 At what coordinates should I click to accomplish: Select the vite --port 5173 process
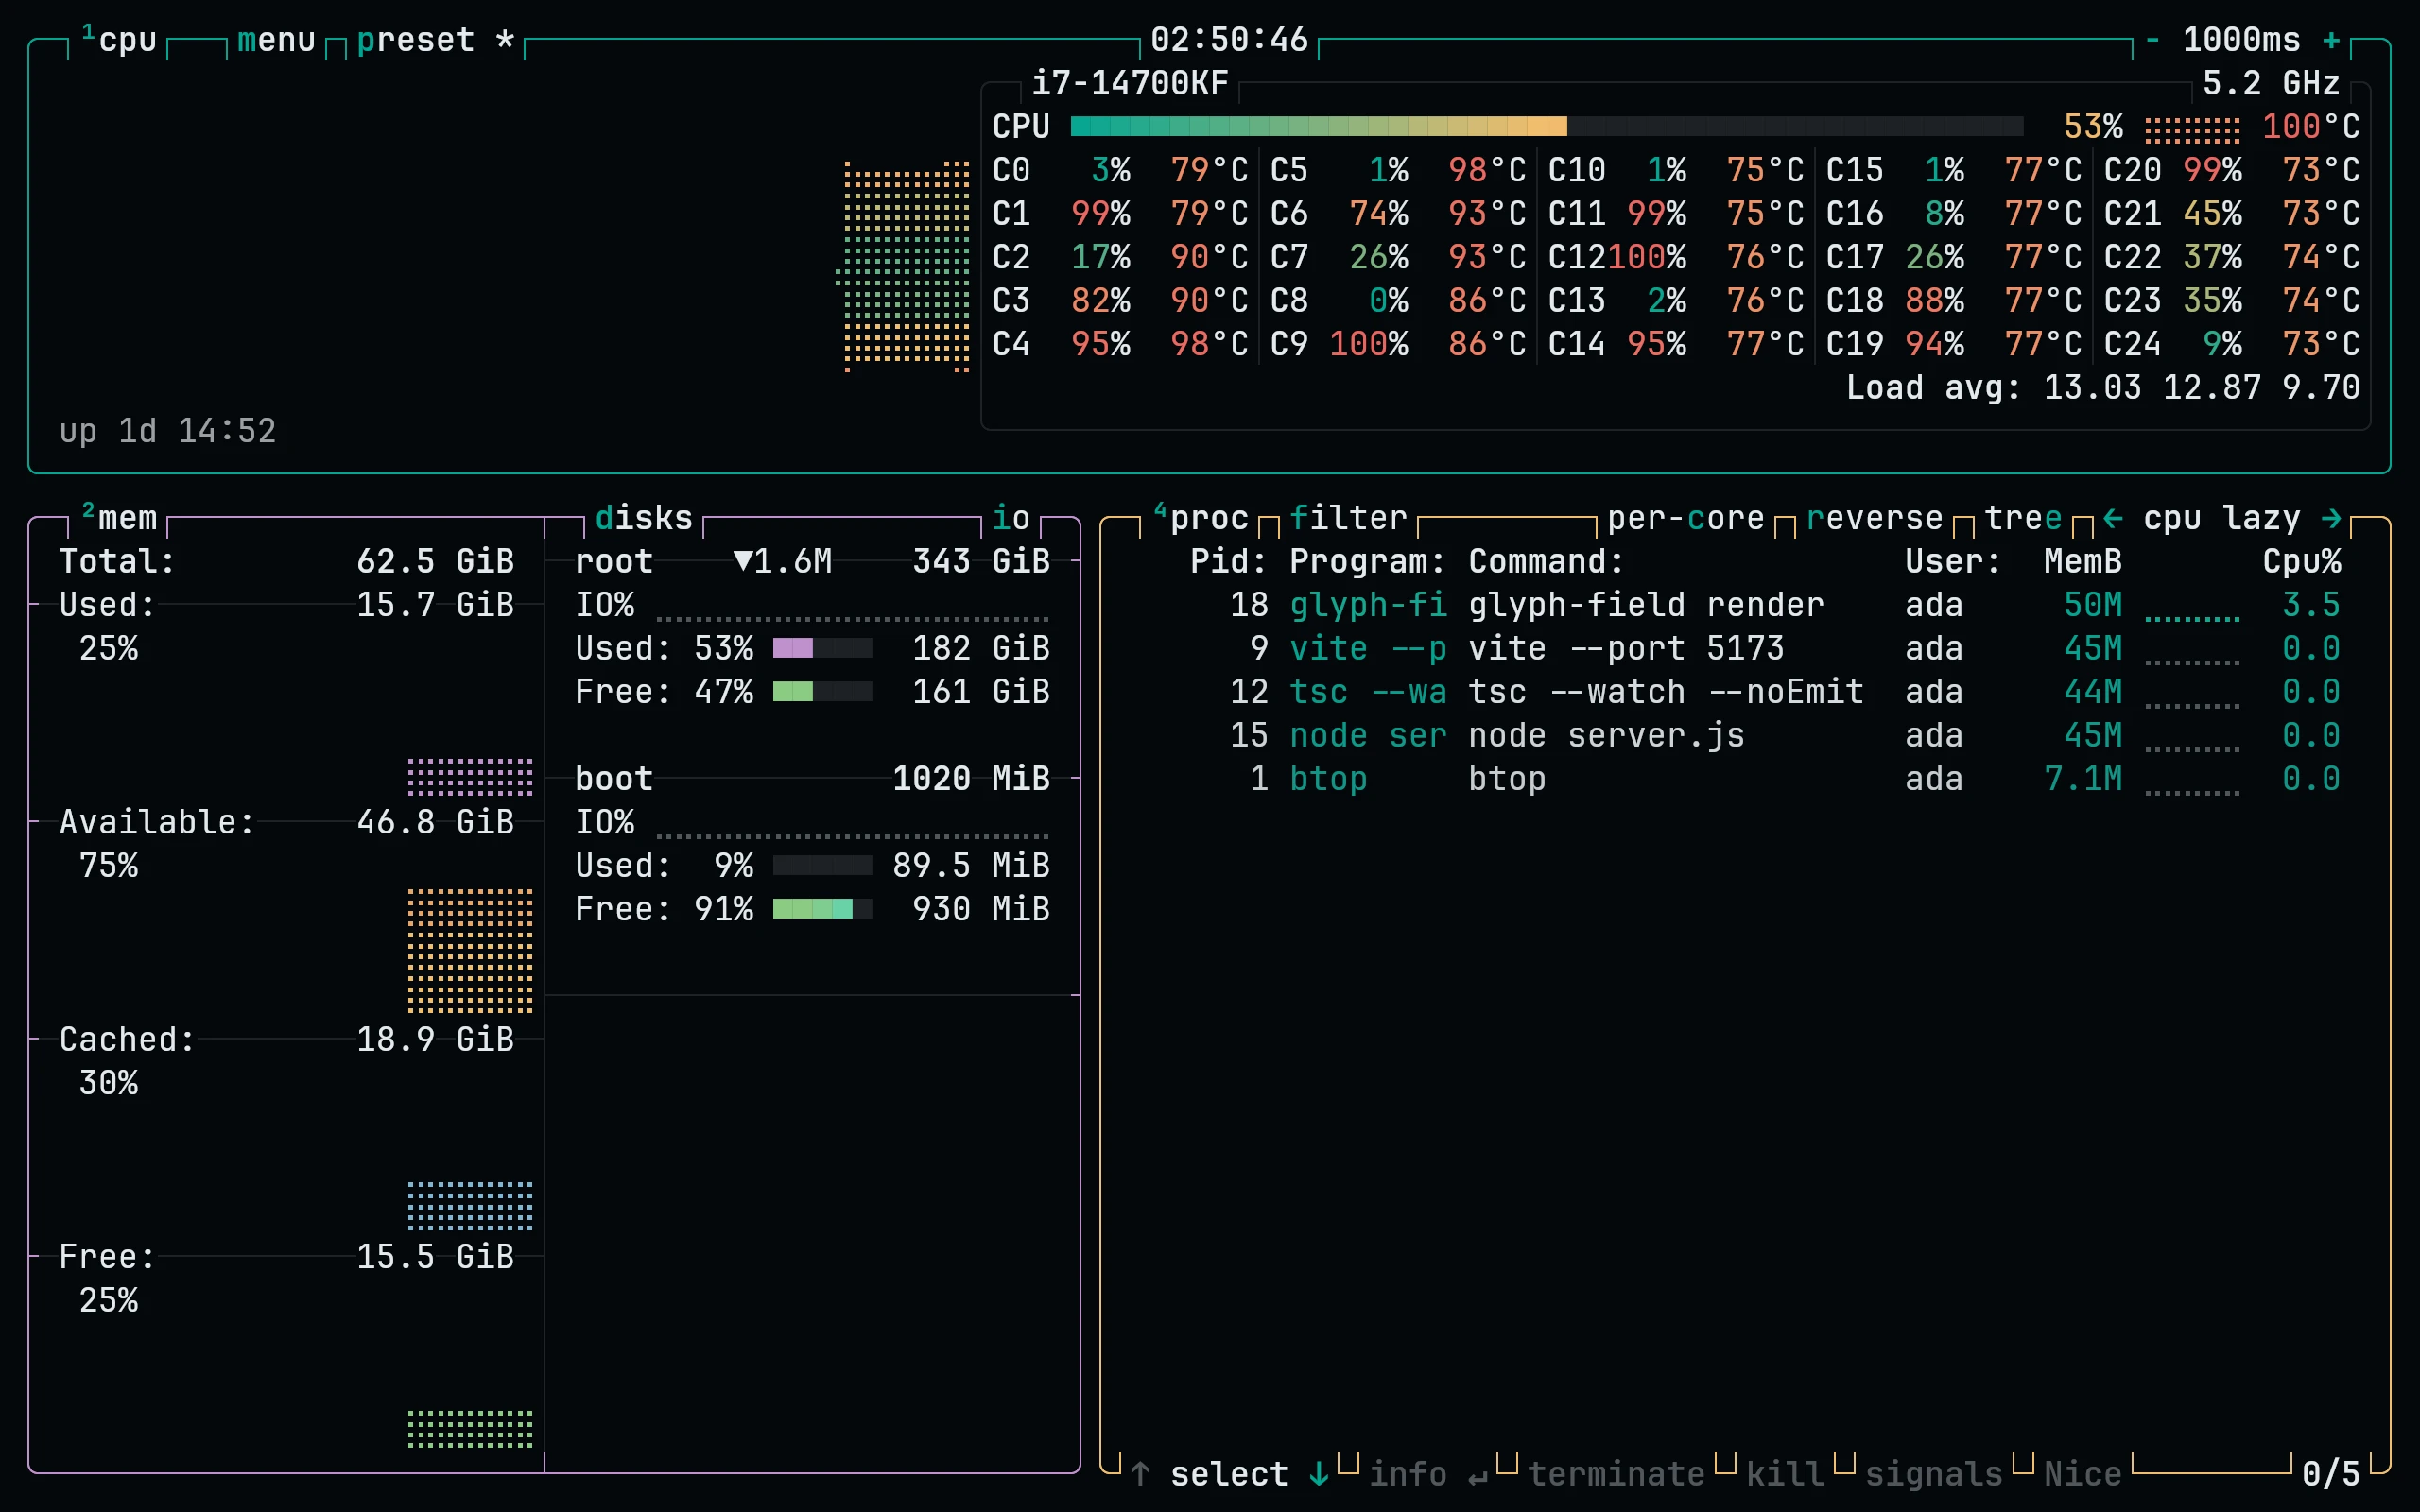(1745, 648)
